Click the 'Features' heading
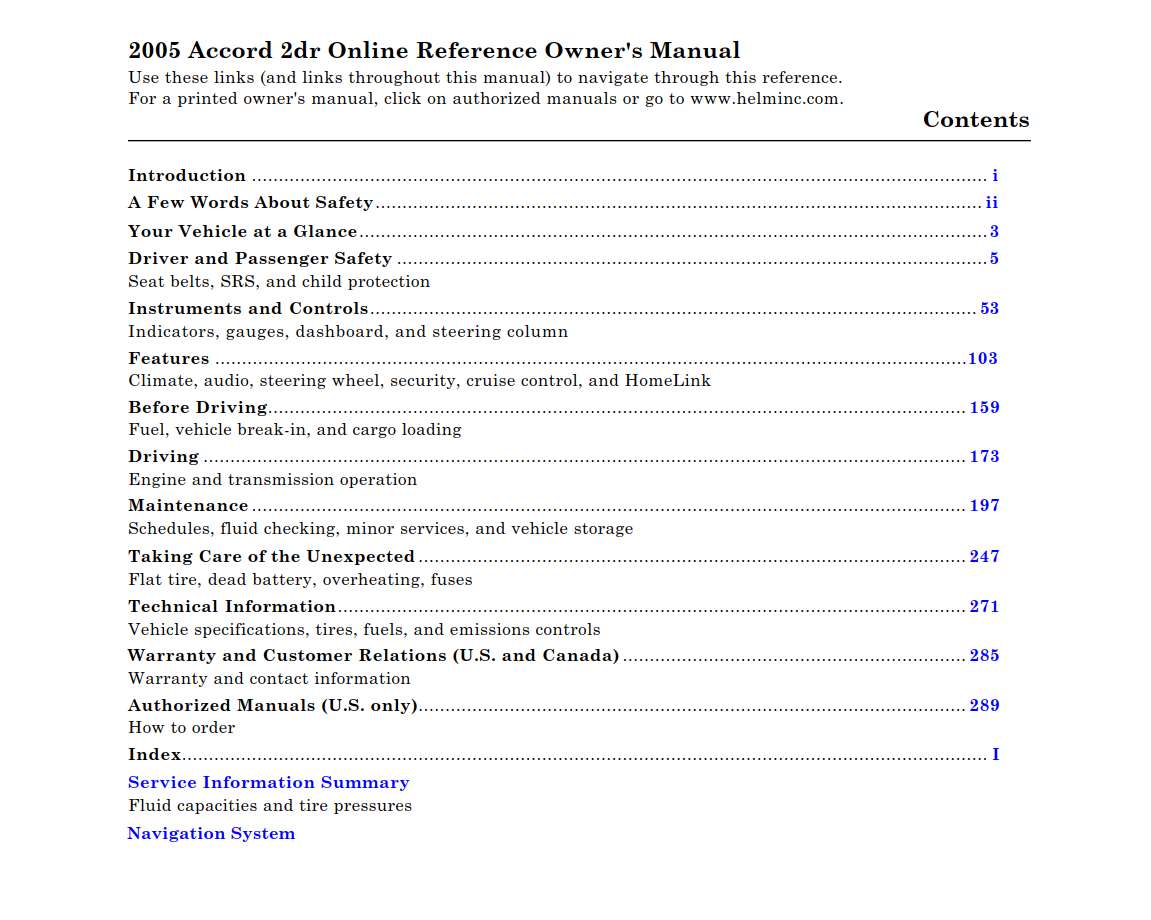 pos(169,358)
